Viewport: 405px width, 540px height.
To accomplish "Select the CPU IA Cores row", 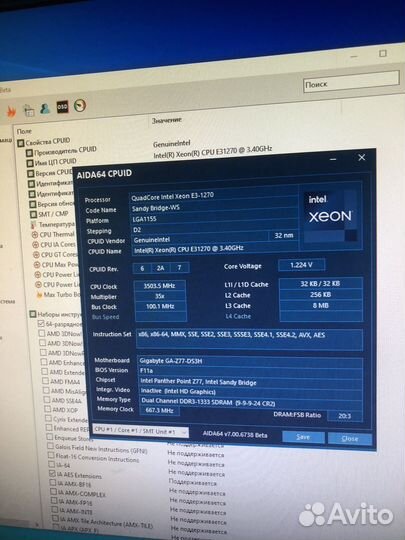I will click(54, 245).
